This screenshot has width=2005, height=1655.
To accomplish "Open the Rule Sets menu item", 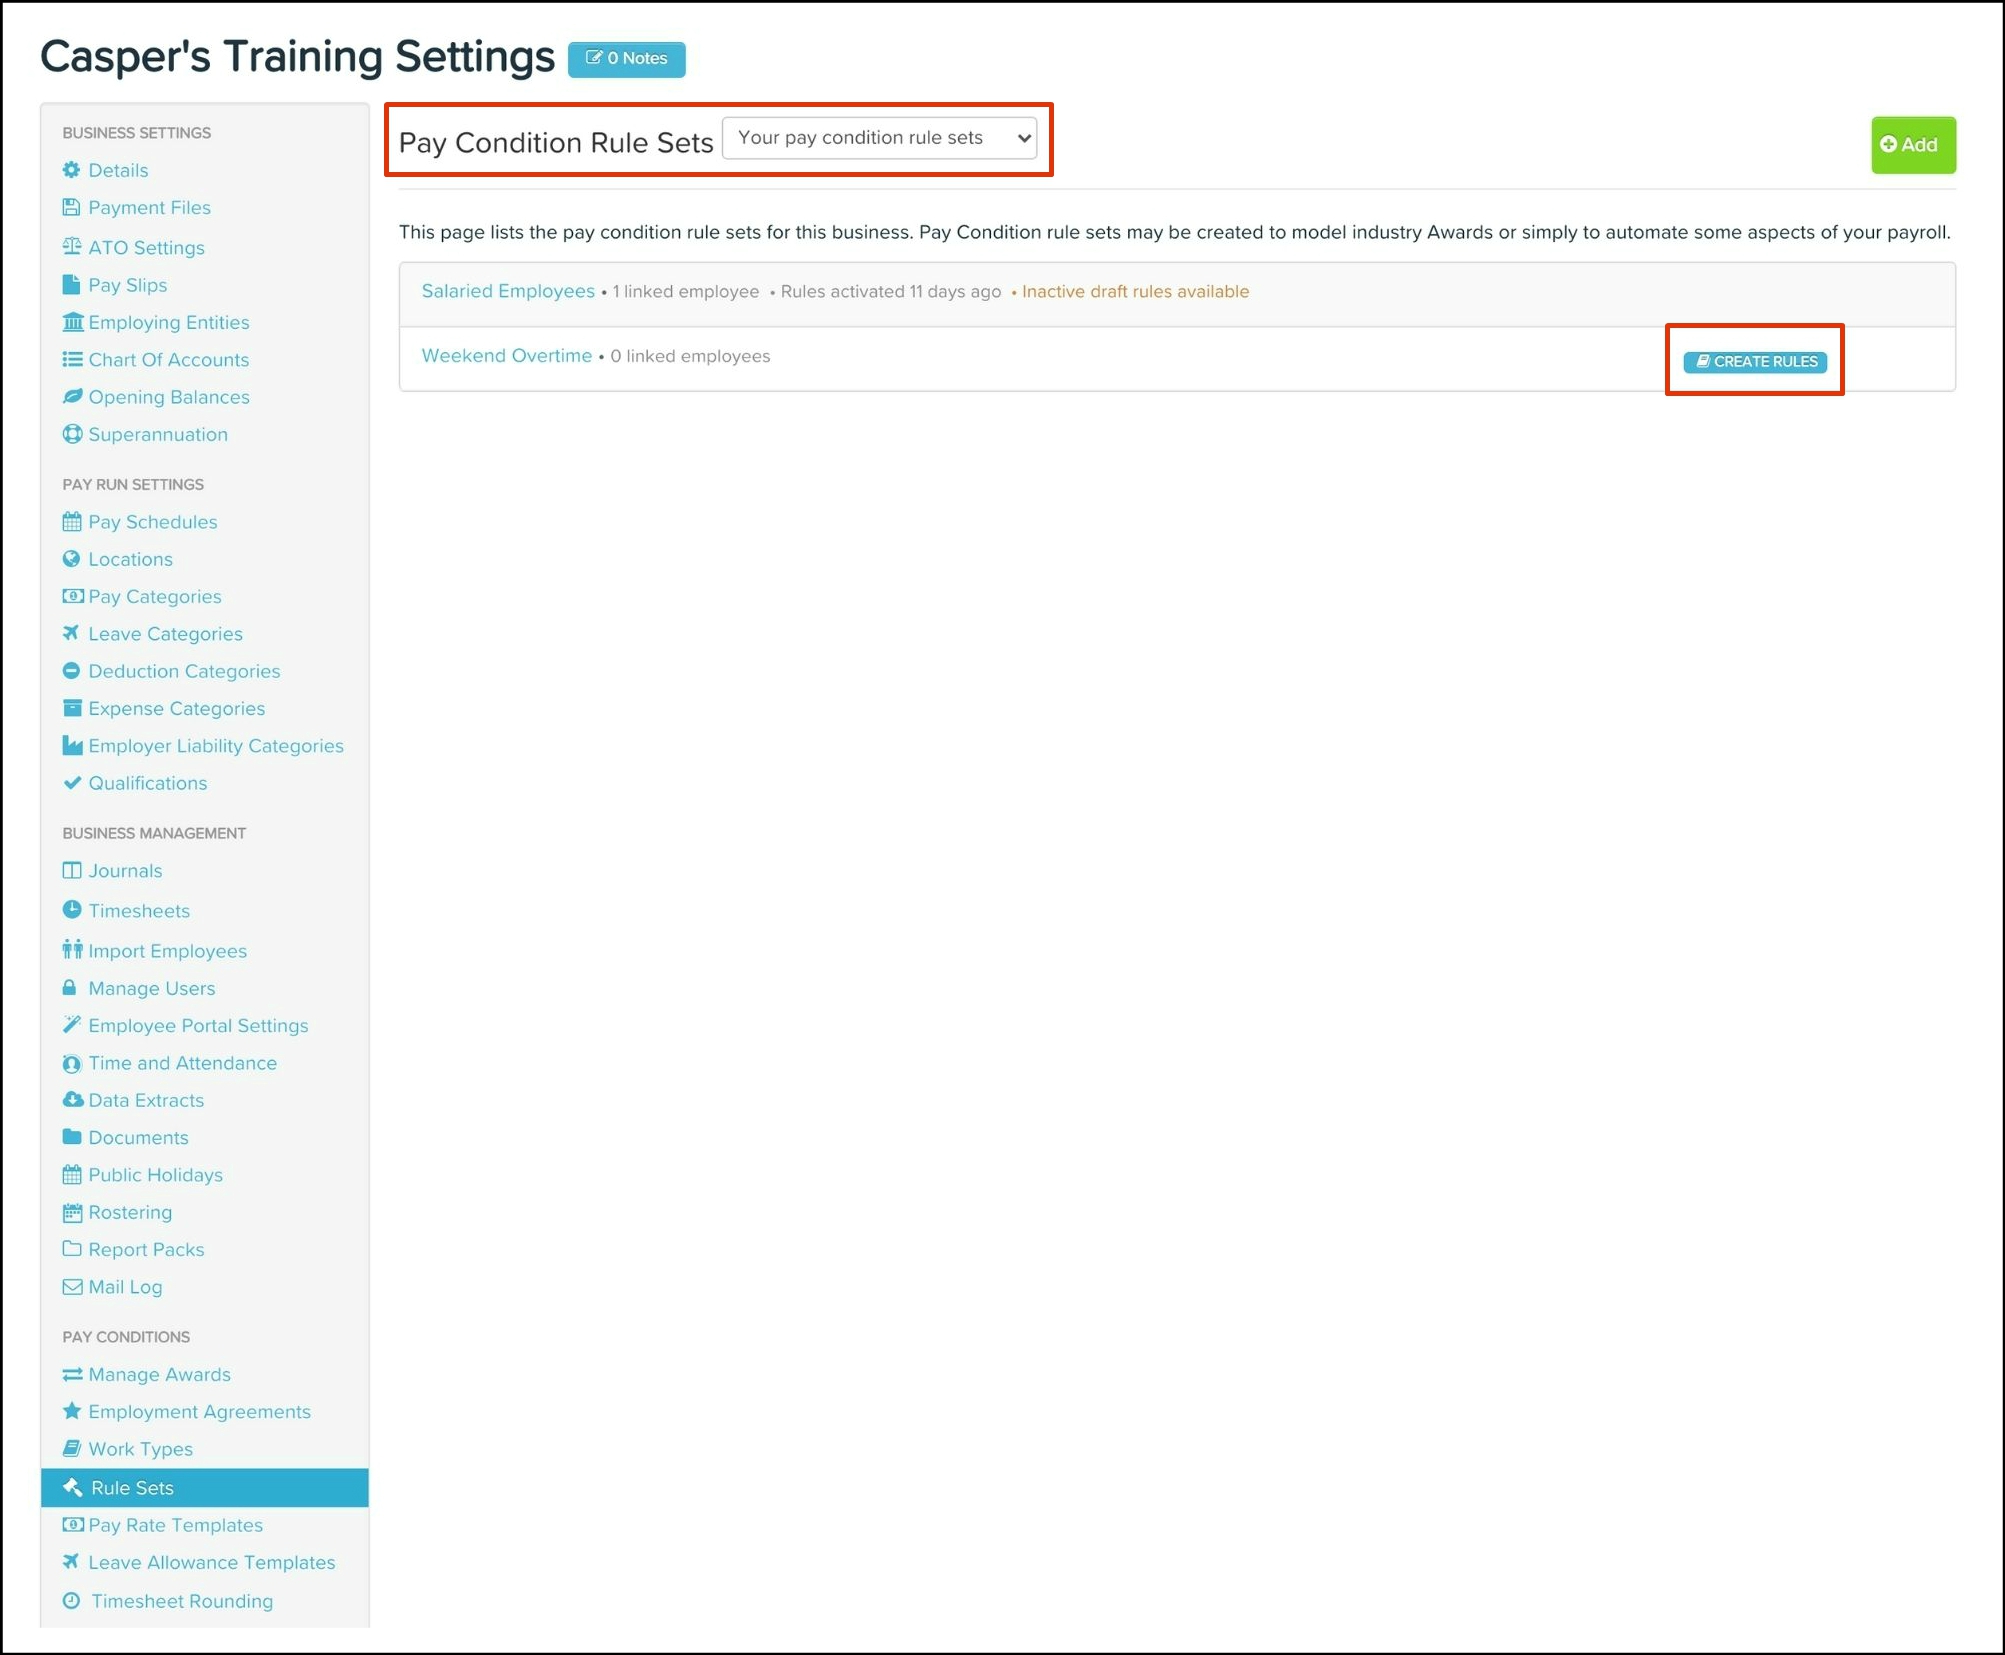I will pyautogui.click(x=131, y=1488).
